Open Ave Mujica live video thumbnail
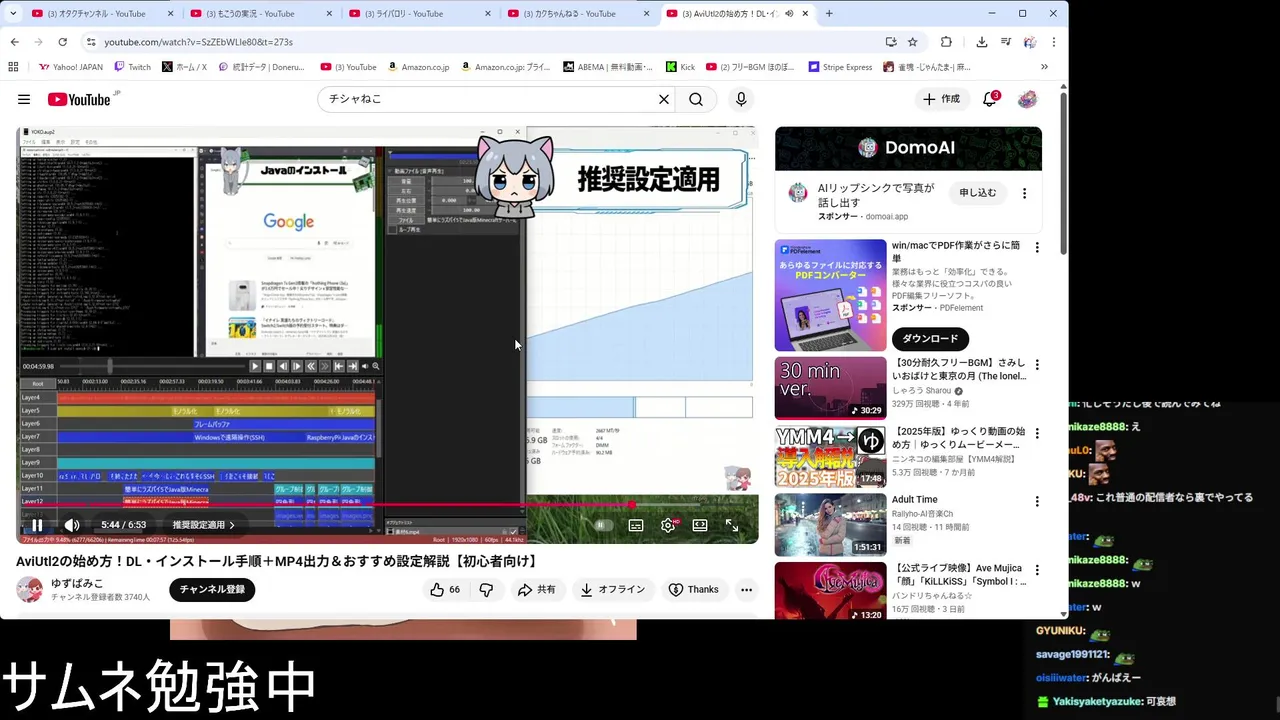Viewport: 1280px width, 720px height. click(830, 591)
